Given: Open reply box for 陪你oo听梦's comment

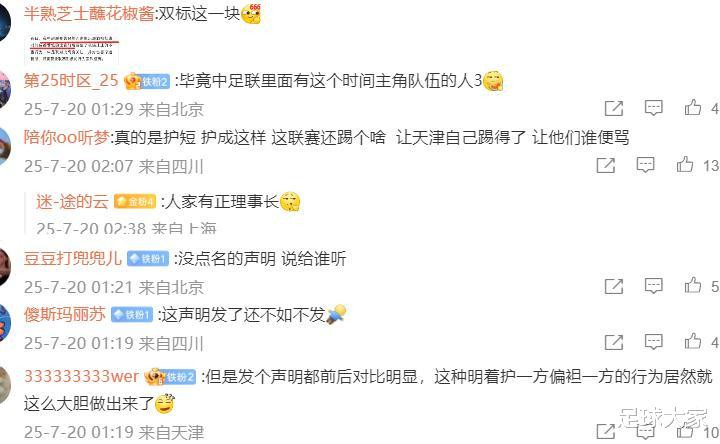Looking at the screenshot, I should tap(645, 165).
